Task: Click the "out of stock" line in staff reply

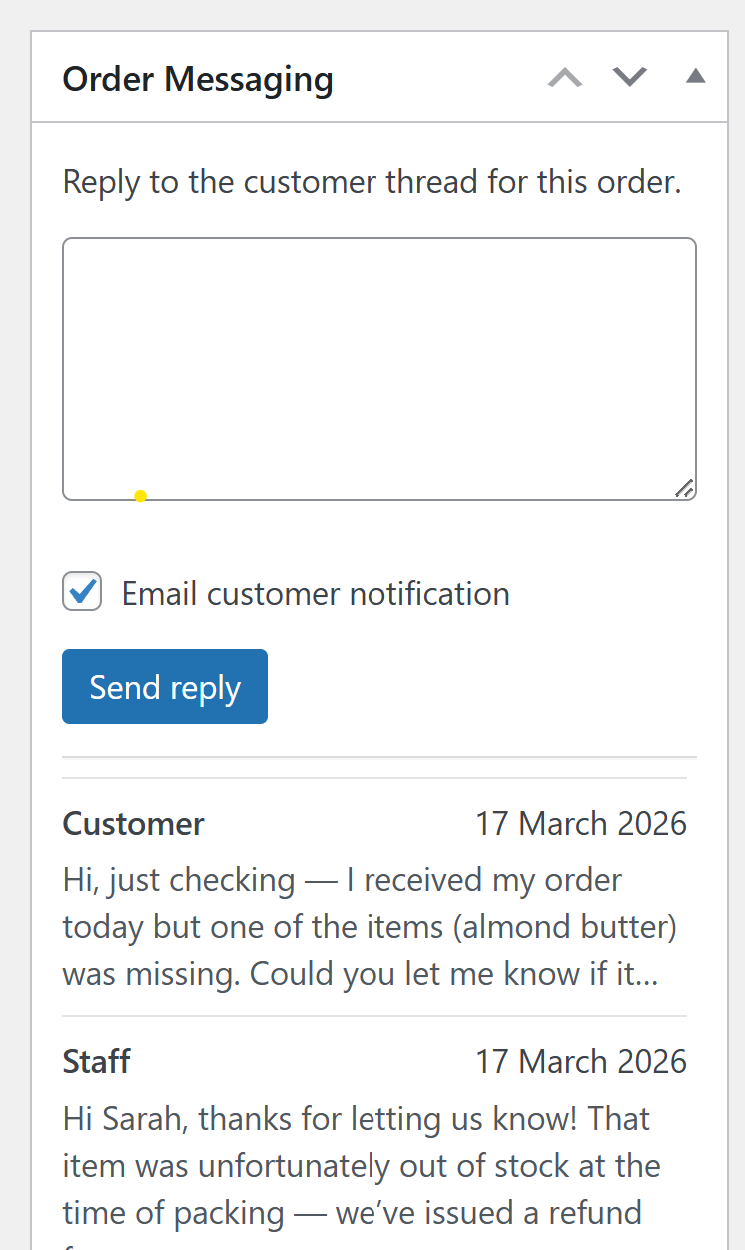Action: [361, 1166]
